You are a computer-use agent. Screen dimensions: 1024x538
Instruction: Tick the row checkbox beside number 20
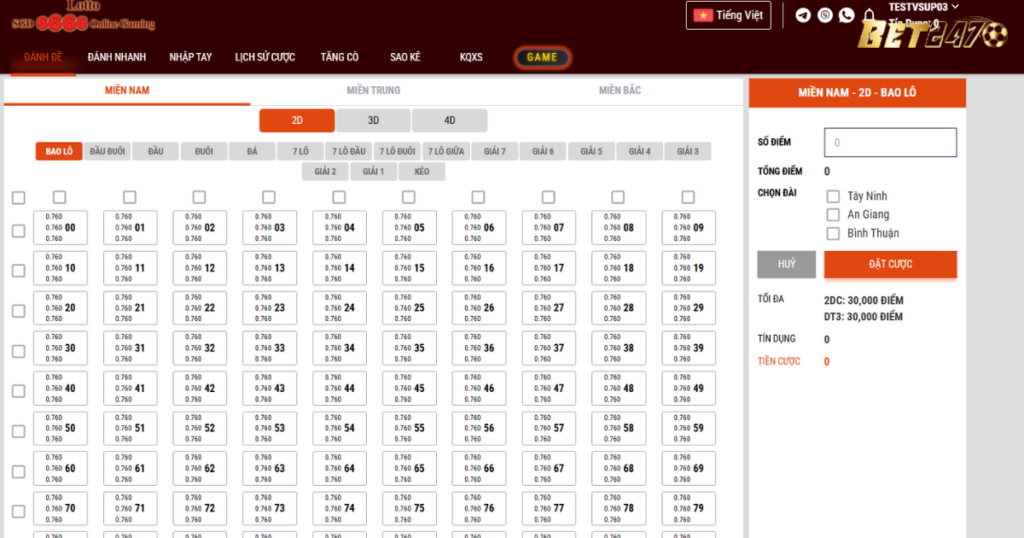pos(19,311)
